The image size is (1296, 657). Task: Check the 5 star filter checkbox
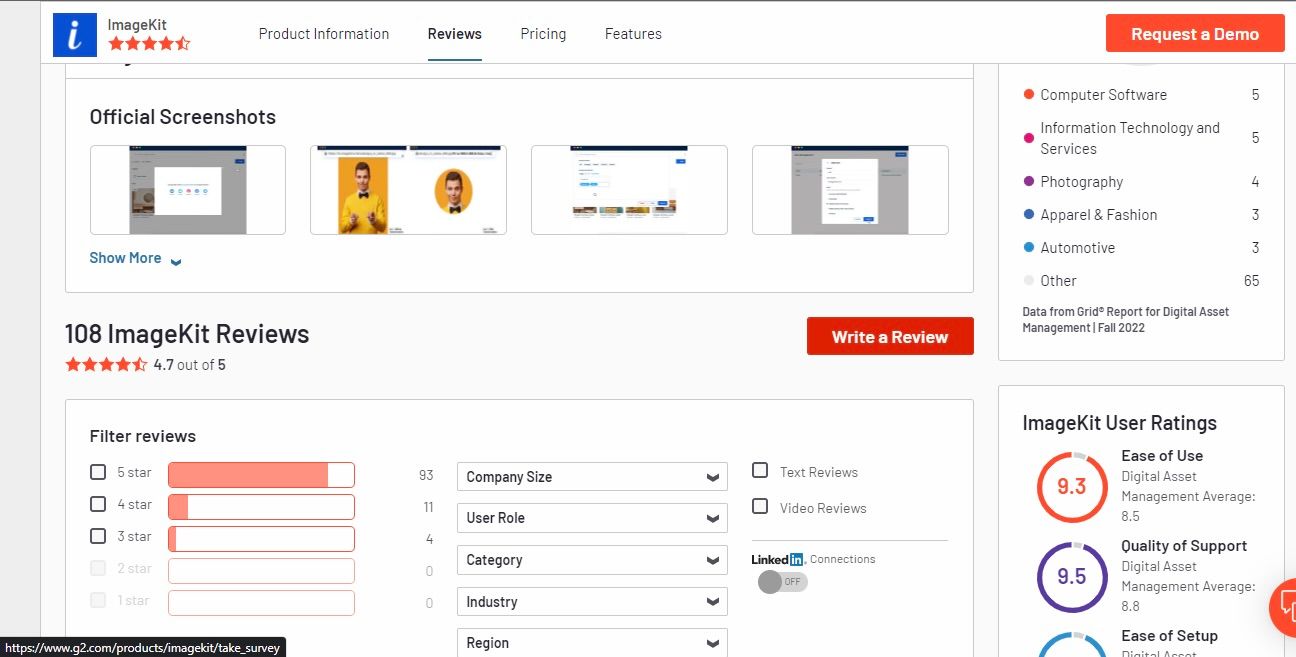(x=98, y=472)
